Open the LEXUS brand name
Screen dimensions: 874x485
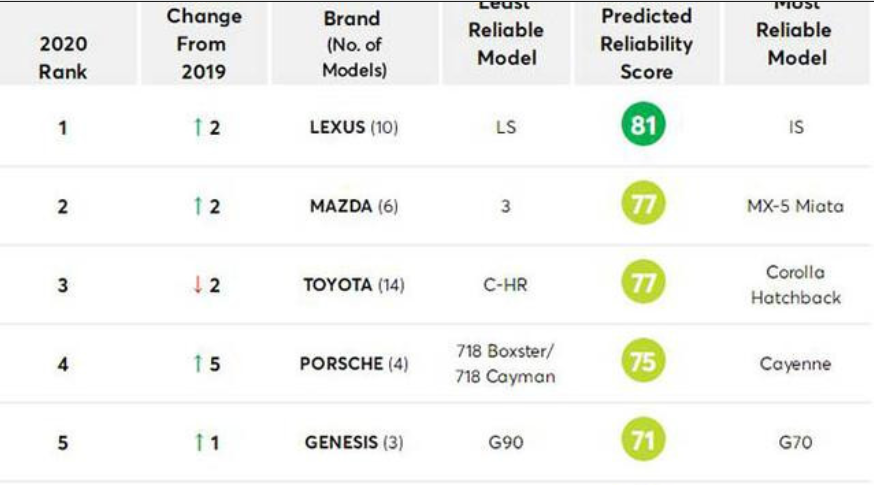337,128
